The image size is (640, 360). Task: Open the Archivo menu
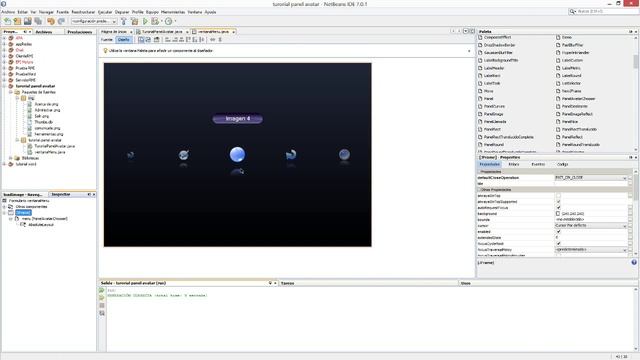8,12
